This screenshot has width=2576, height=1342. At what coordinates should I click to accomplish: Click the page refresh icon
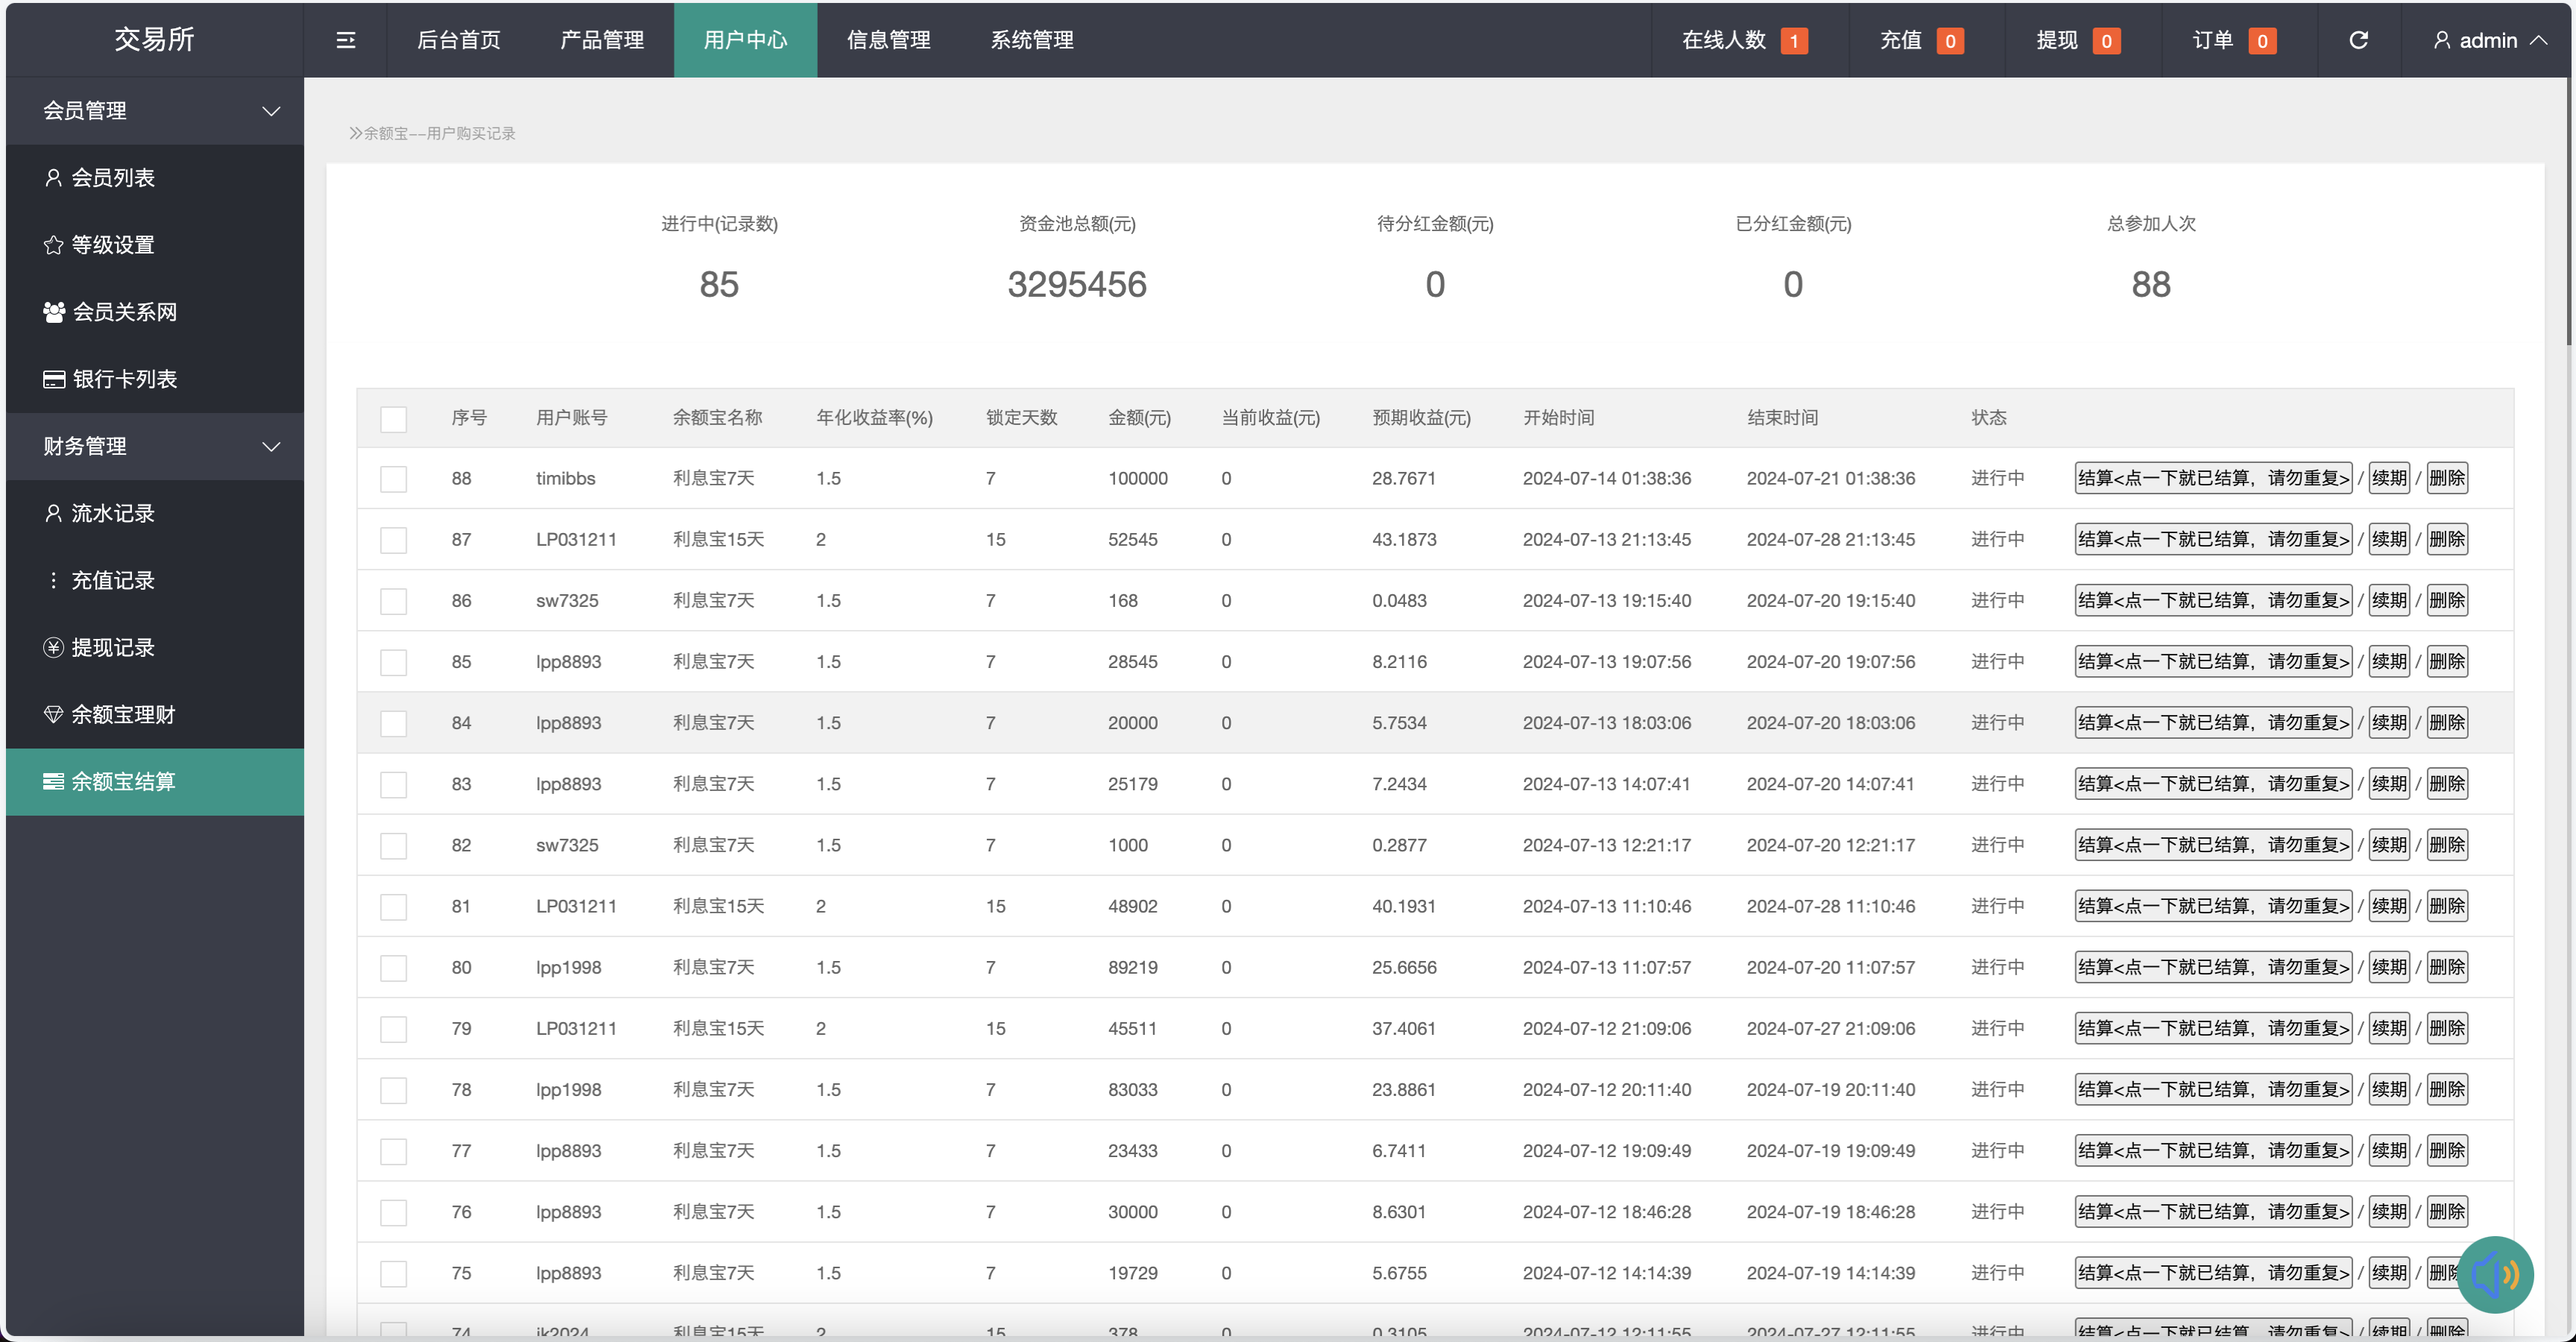pos(2359,40)
